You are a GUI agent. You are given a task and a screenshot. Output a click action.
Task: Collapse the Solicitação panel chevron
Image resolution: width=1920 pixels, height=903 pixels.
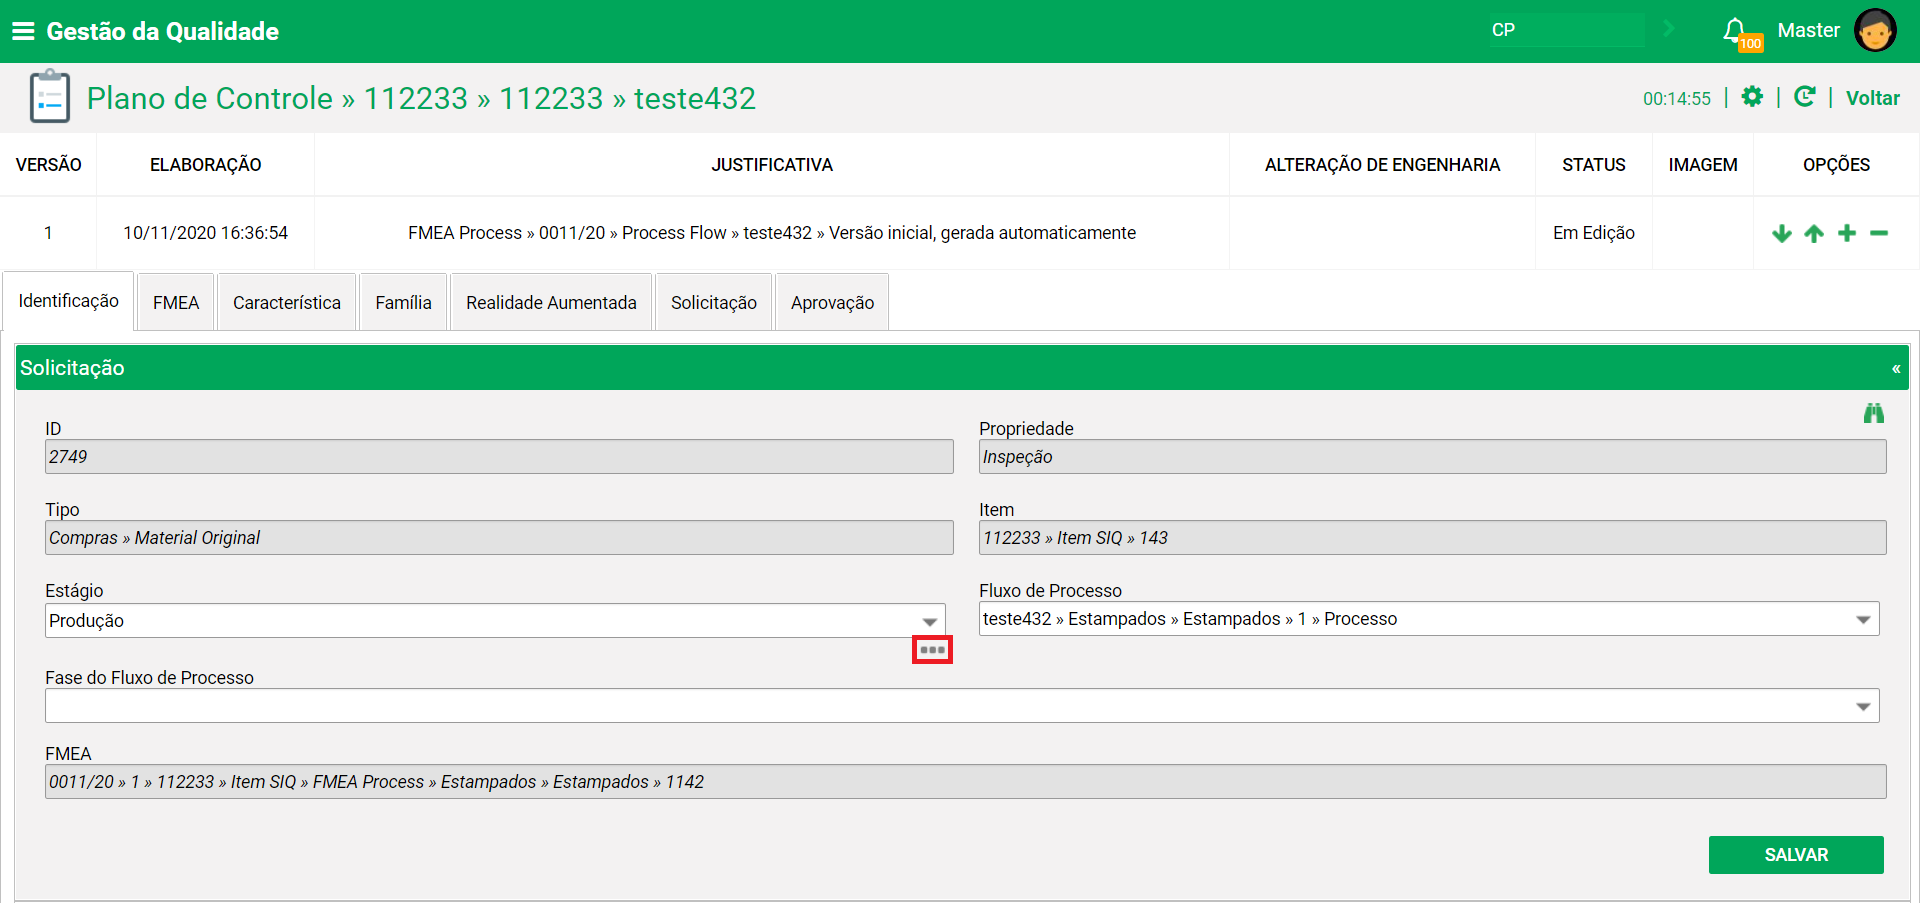1895,368
